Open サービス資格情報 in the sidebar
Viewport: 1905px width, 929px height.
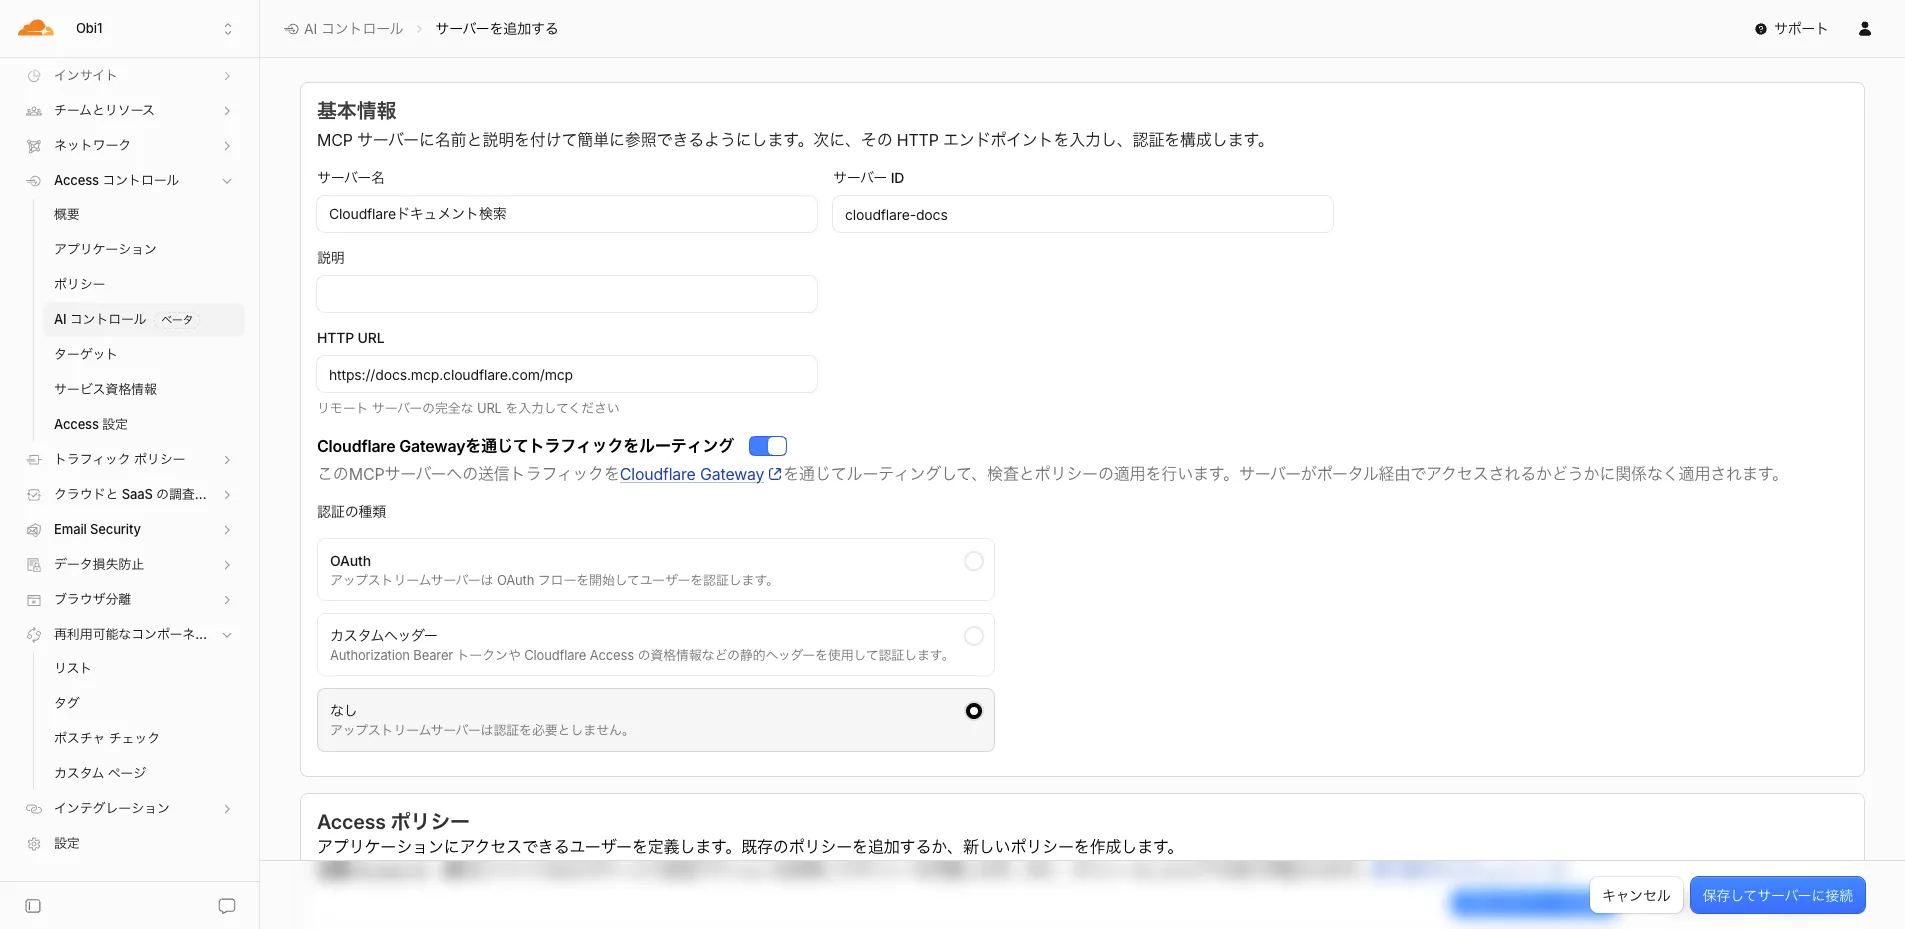click(105, 389)
